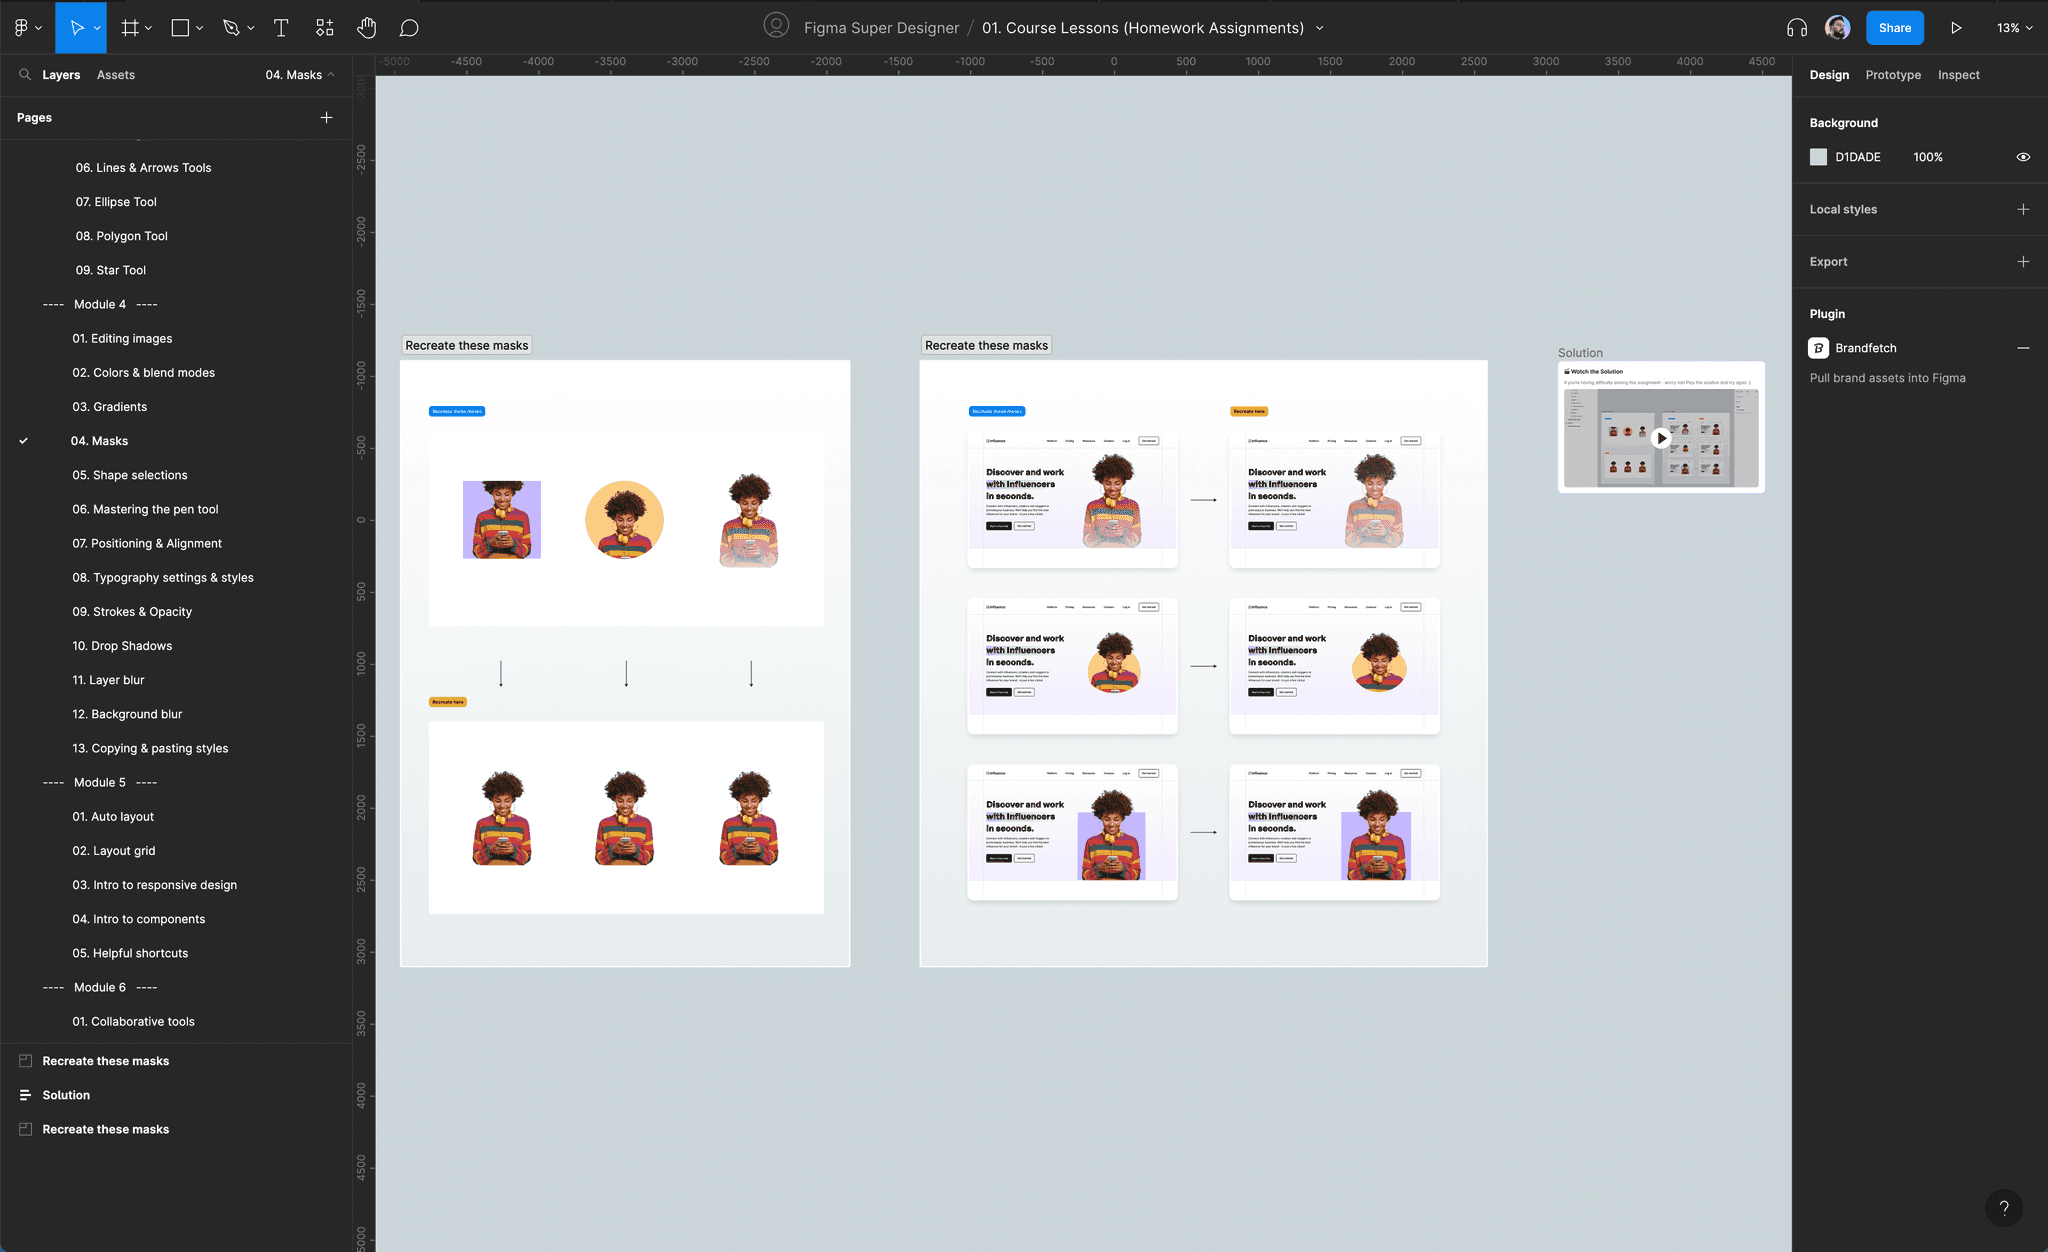Select the Pen tool

[232, 27]
